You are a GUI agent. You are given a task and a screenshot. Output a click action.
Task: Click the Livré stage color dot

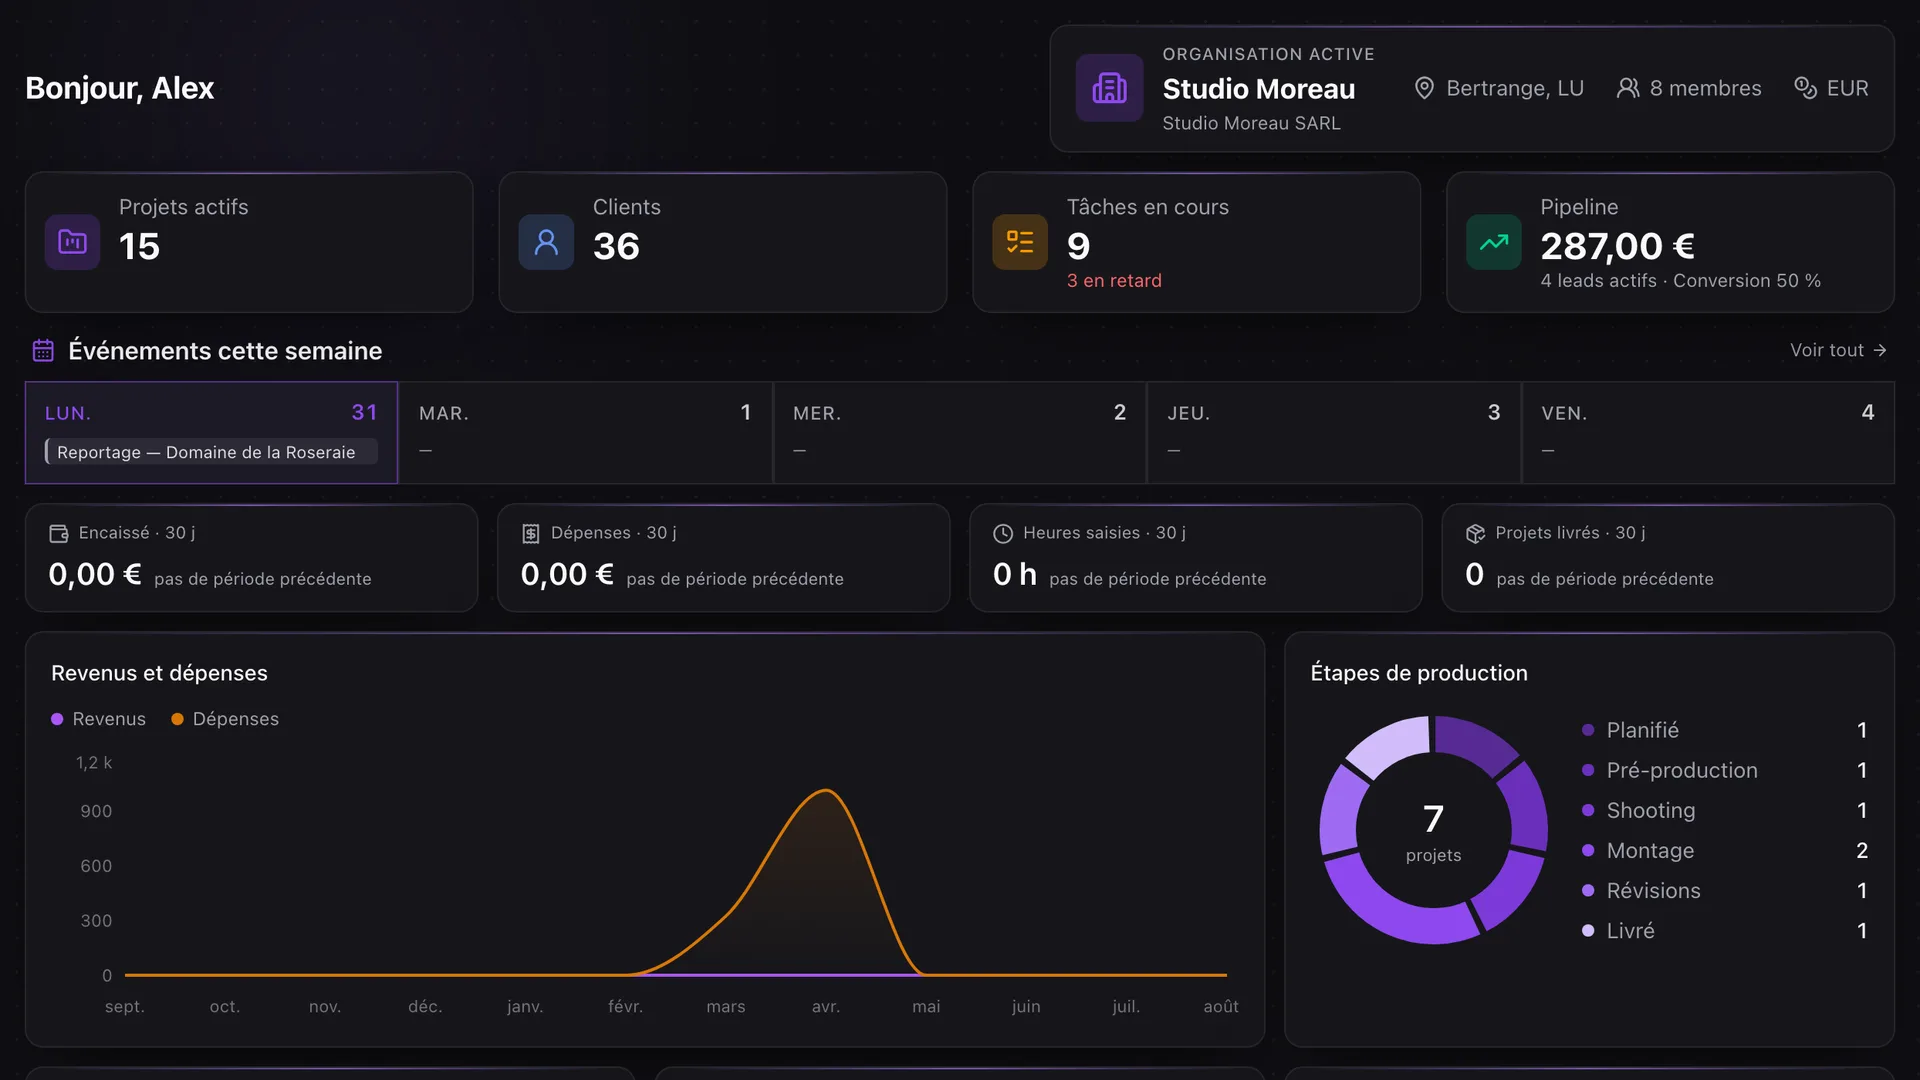coord(1588,930)
